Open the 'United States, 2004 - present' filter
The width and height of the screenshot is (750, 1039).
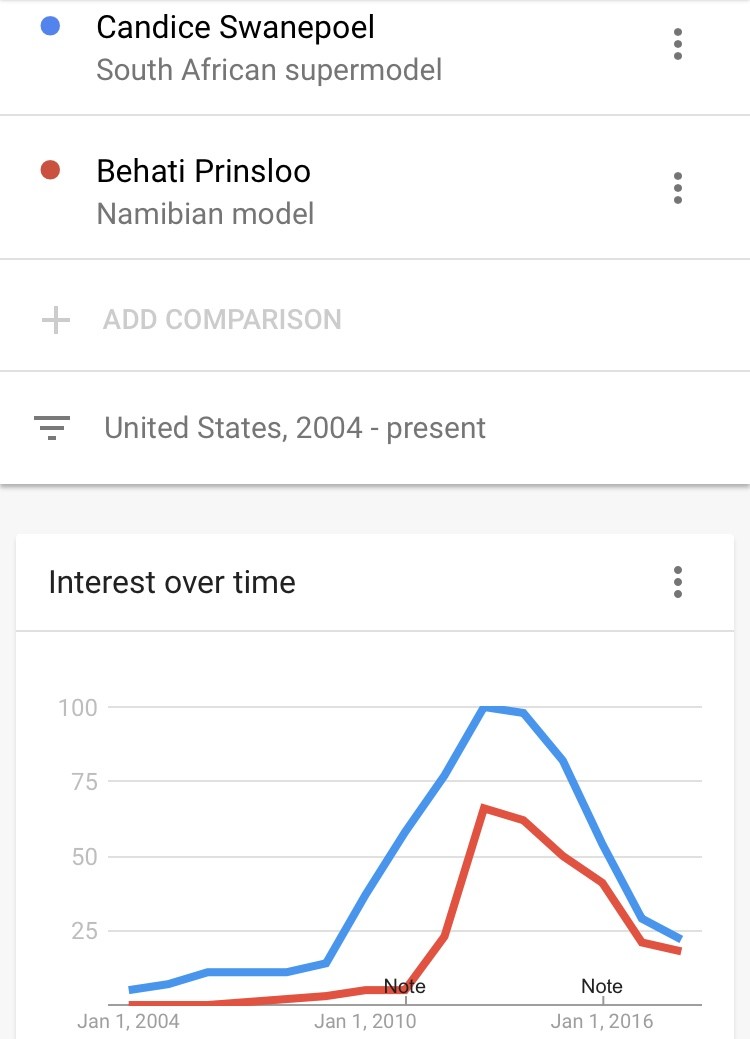375,428
